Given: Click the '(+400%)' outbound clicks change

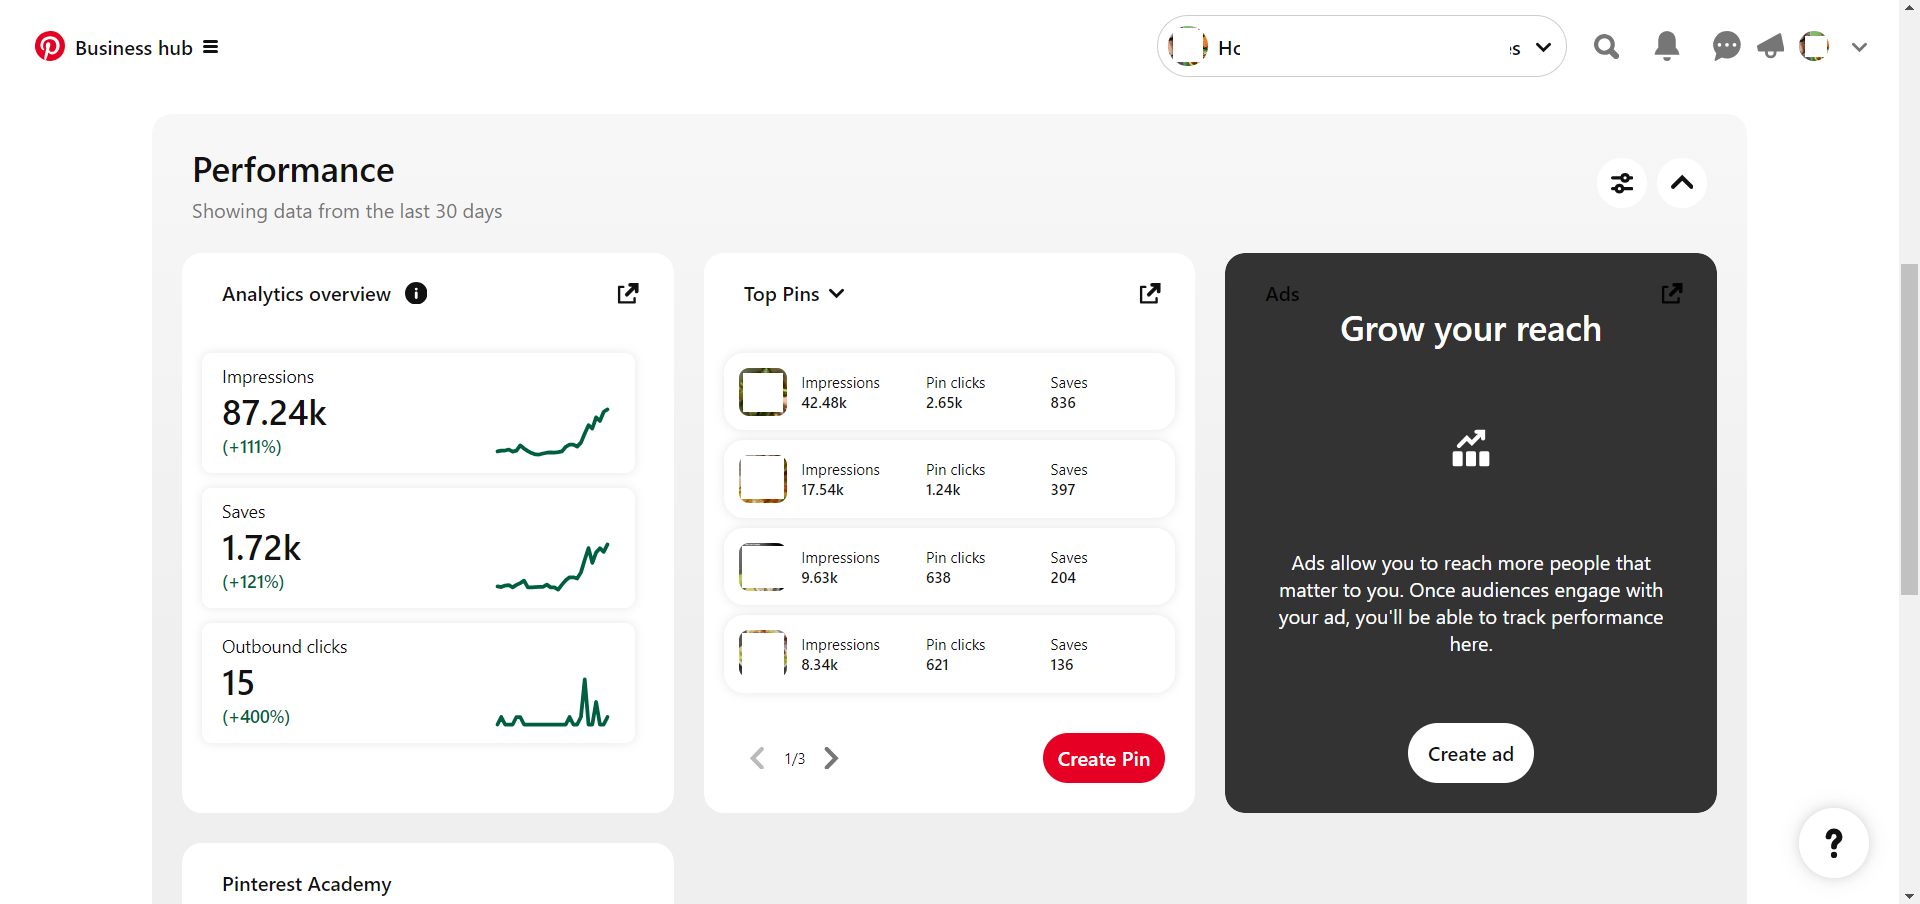Looking at the screenshot, I should tap(256, 717).
